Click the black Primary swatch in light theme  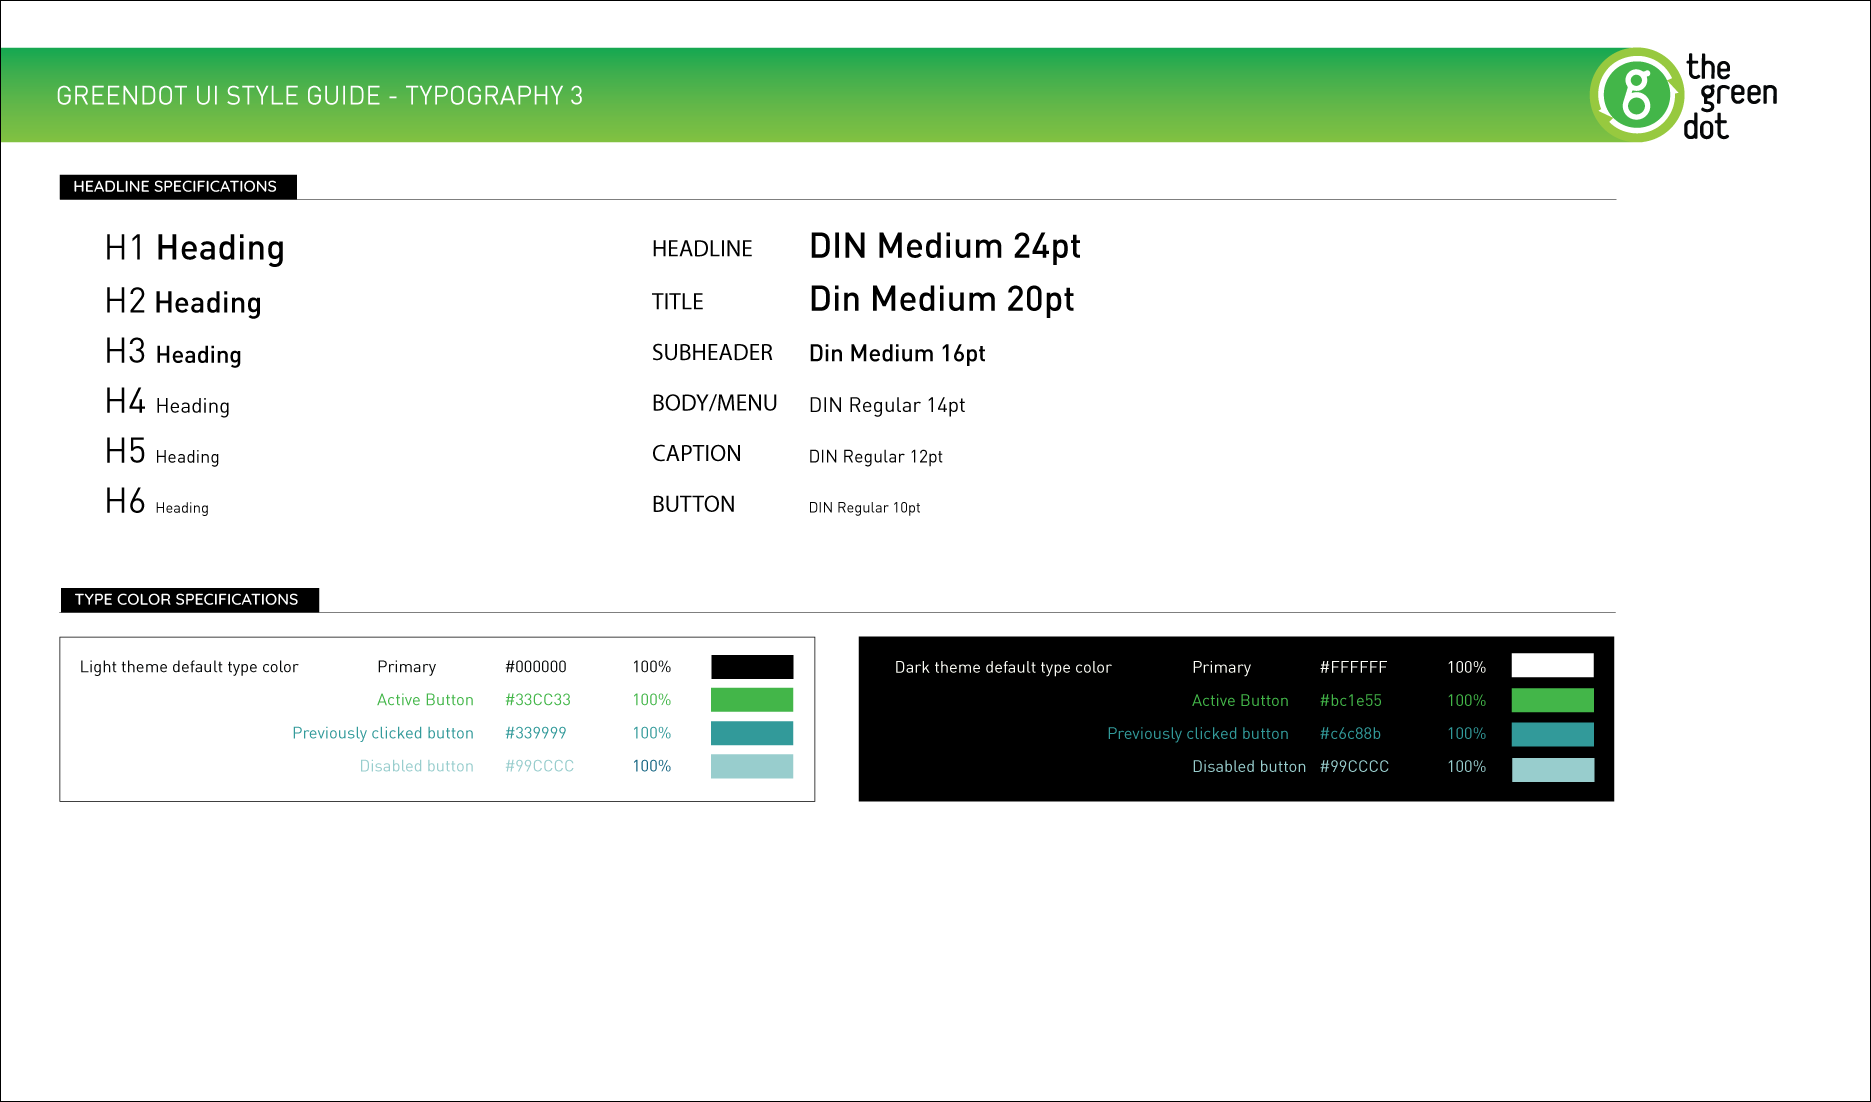pyautogui.click(x=751, y=667)
